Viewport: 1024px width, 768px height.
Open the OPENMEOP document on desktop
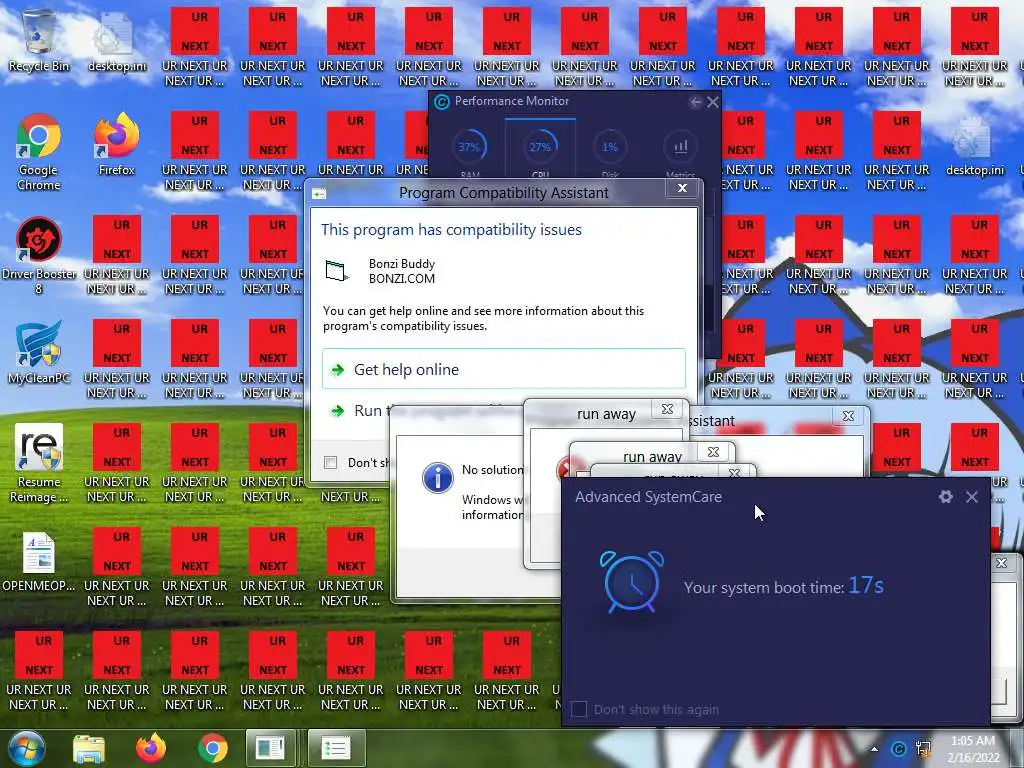click(39, 562)
